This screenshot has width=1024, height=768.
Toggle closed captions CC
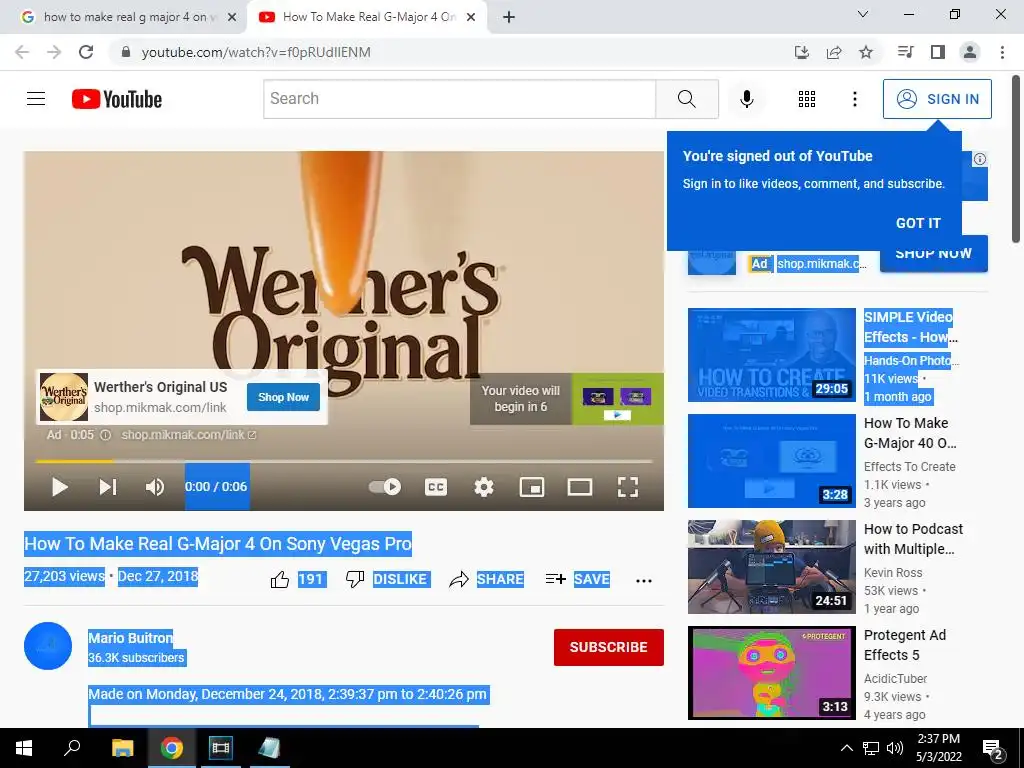coord(436,487)
